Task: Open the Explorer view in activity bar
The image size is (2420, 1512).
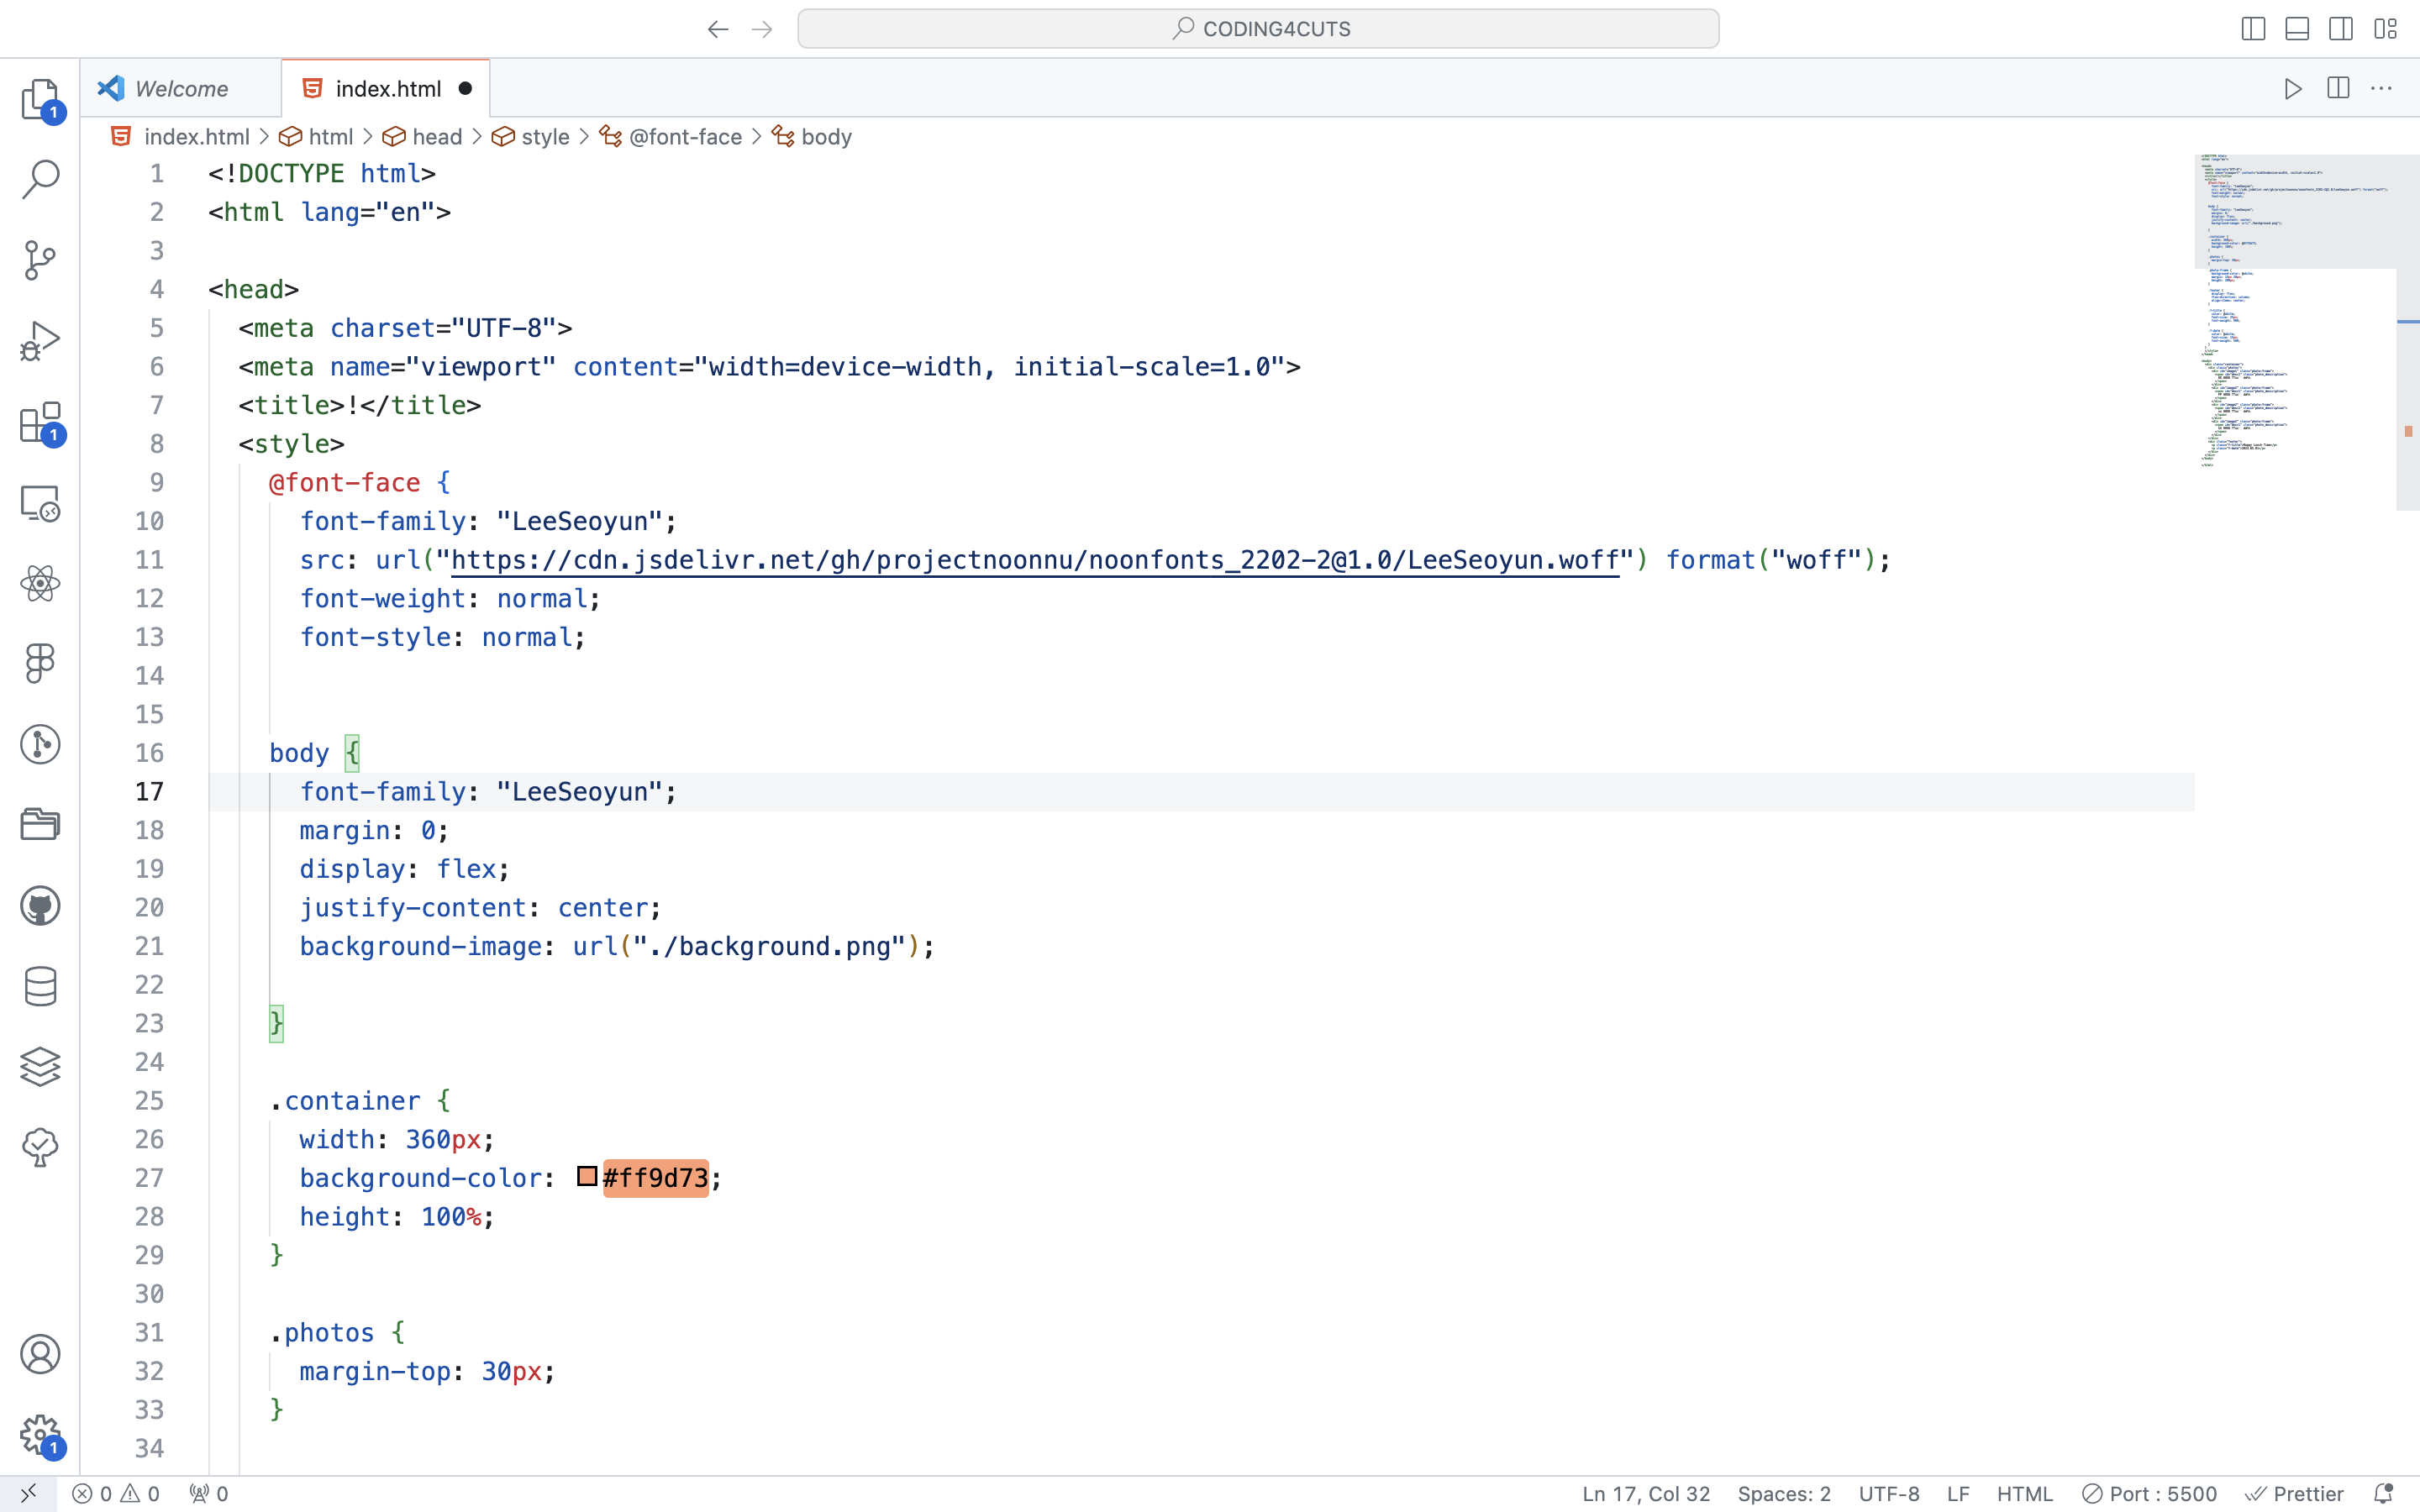Action: (40, 99)
